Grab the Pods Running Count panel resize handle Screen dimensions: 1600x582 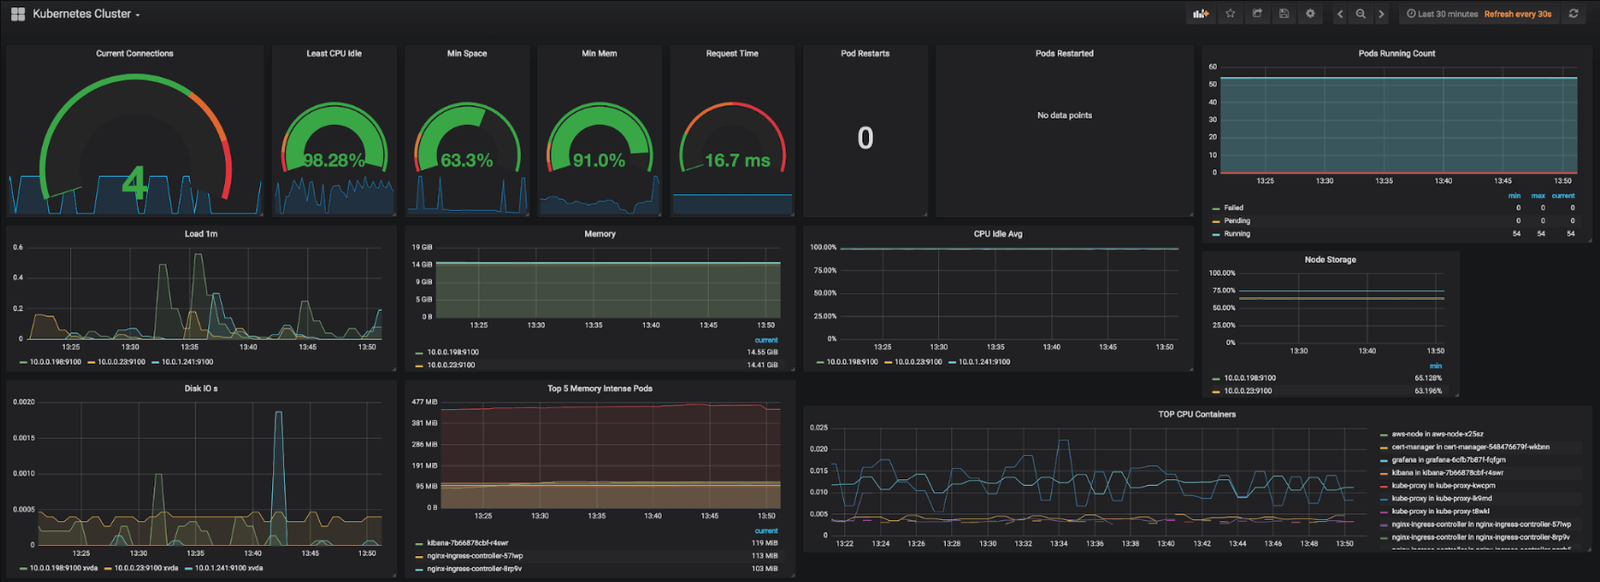coord(1588,241)
